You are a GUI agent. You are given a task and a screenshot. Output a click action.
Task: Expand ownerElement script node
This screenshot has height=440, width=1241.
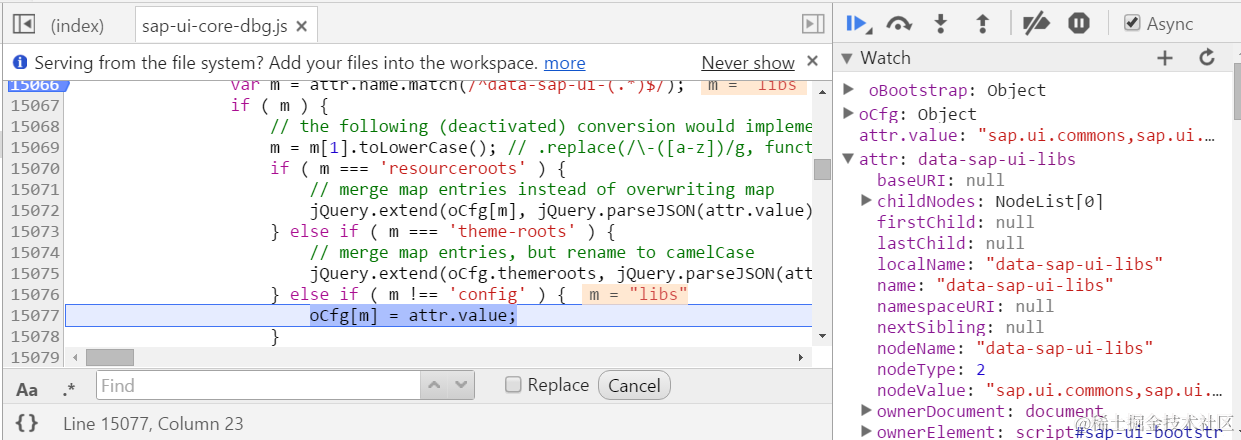tap(867, 432)
